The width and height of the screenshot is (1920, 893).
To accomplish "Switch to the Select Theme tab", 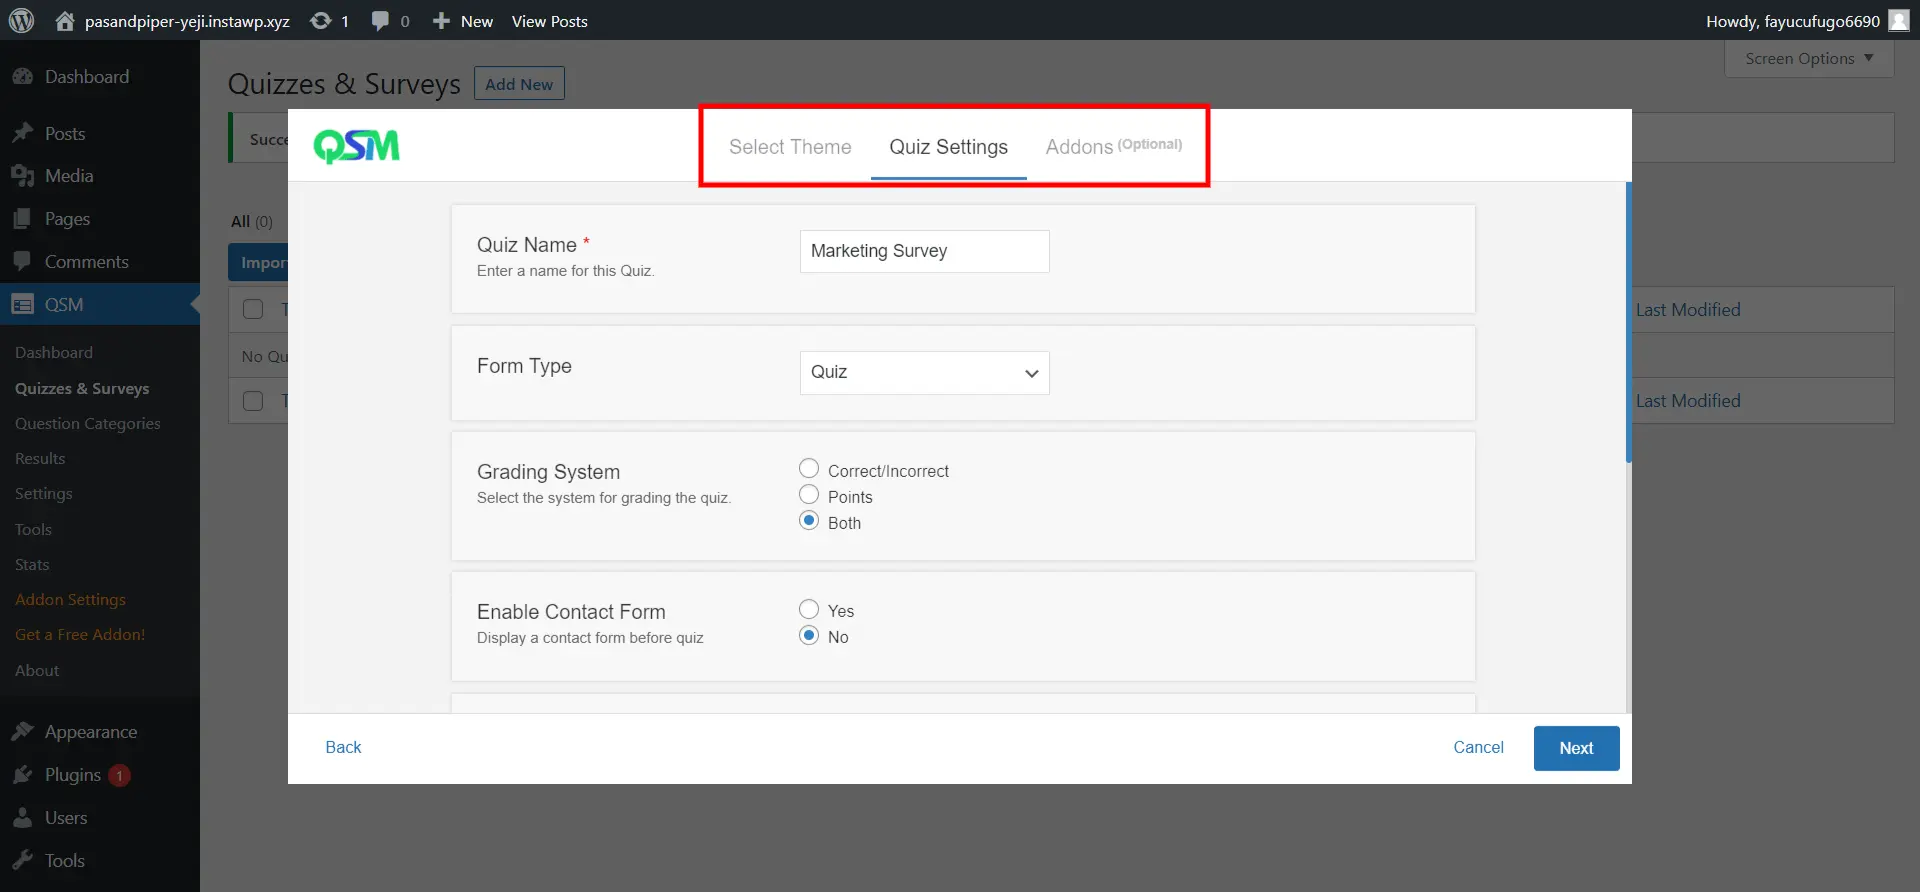I will (790, 147).
